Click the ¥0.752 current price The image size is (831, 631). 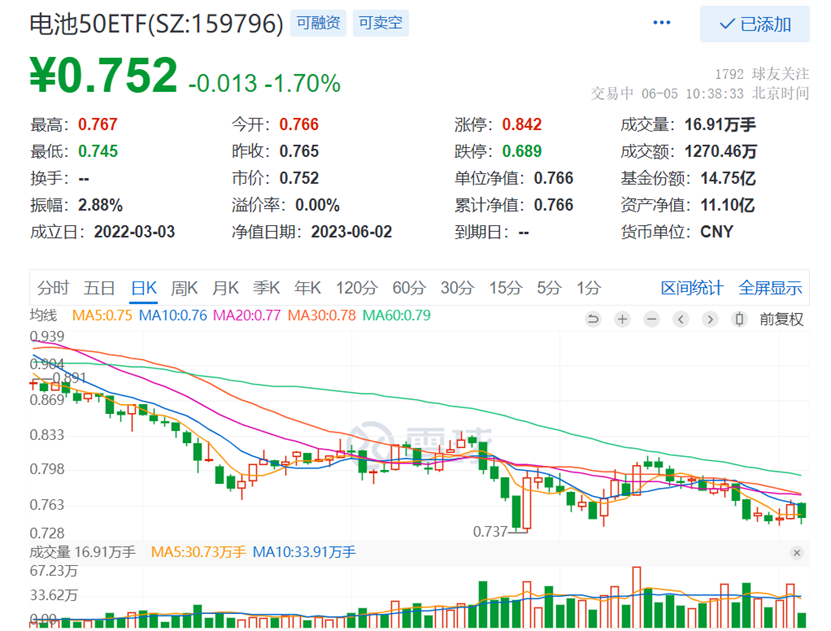click(103, 75)
